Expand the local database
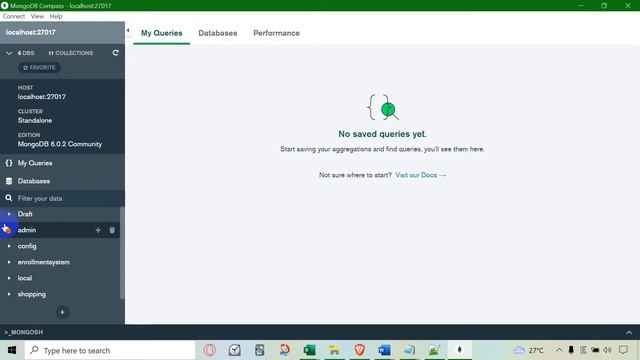 coord(9,278)
